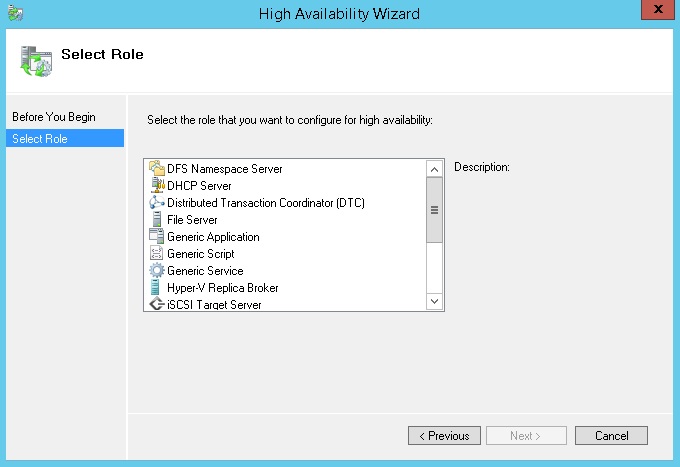Screen dimensions: 680x467
Task: Click the wizard icon in title bar
Action: 16,13
